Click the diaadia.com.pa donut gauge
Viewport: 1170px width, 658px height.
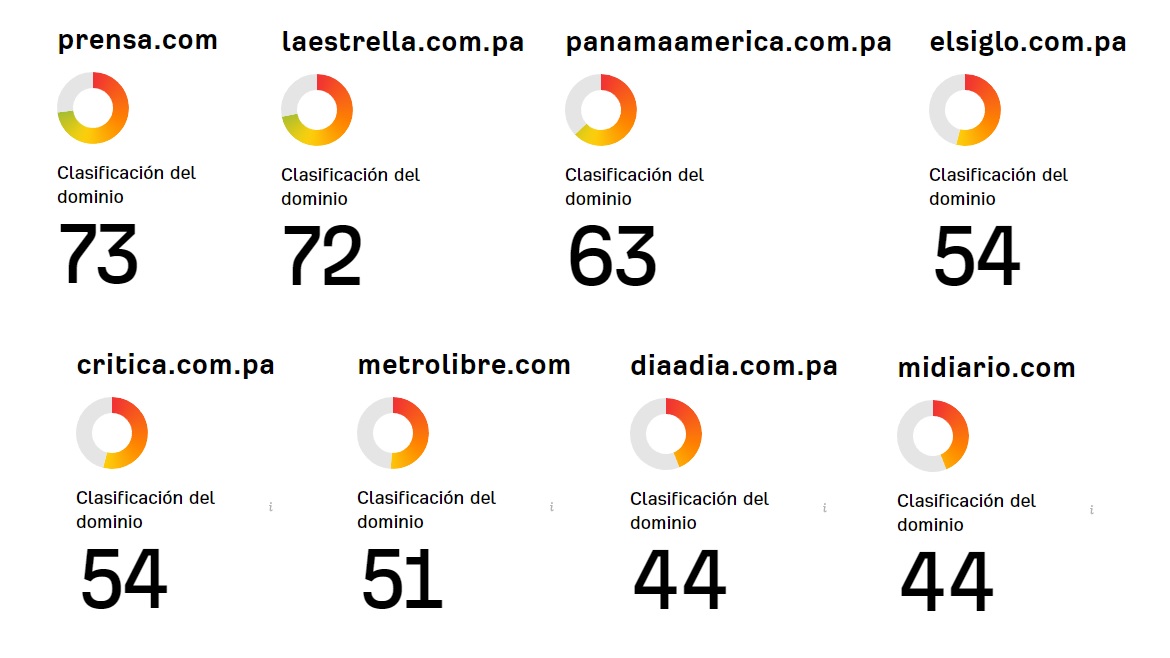(x=666, y=433)
